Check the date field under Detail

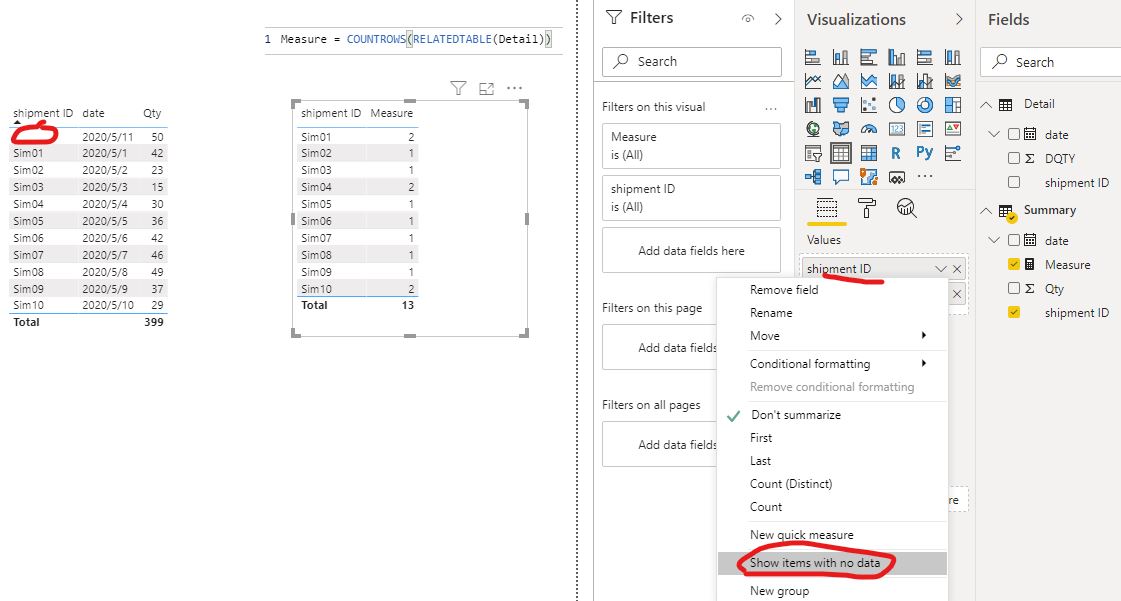[1014, 134]
